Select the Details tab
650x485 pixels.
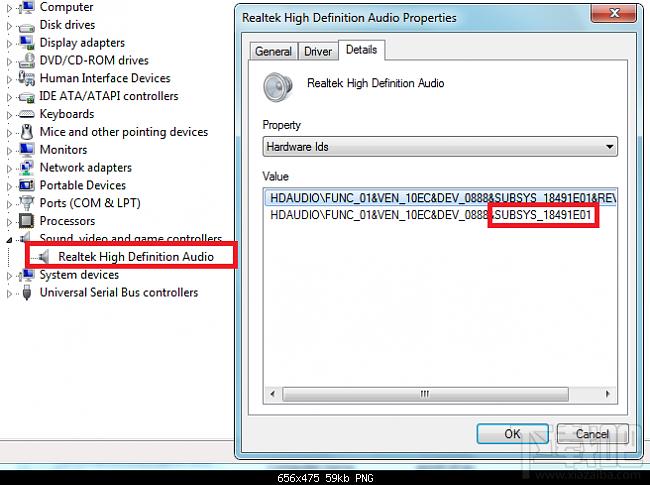[361, 50]
